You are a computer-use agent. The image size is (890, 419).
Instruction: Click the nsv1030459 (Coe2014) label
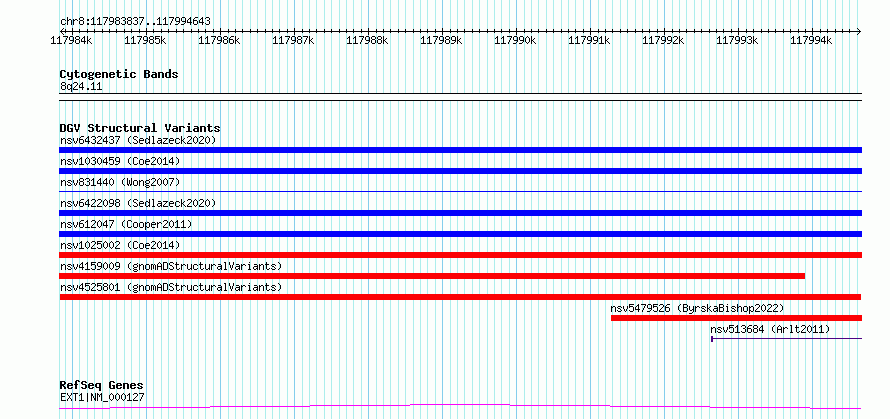click(120, 161)
